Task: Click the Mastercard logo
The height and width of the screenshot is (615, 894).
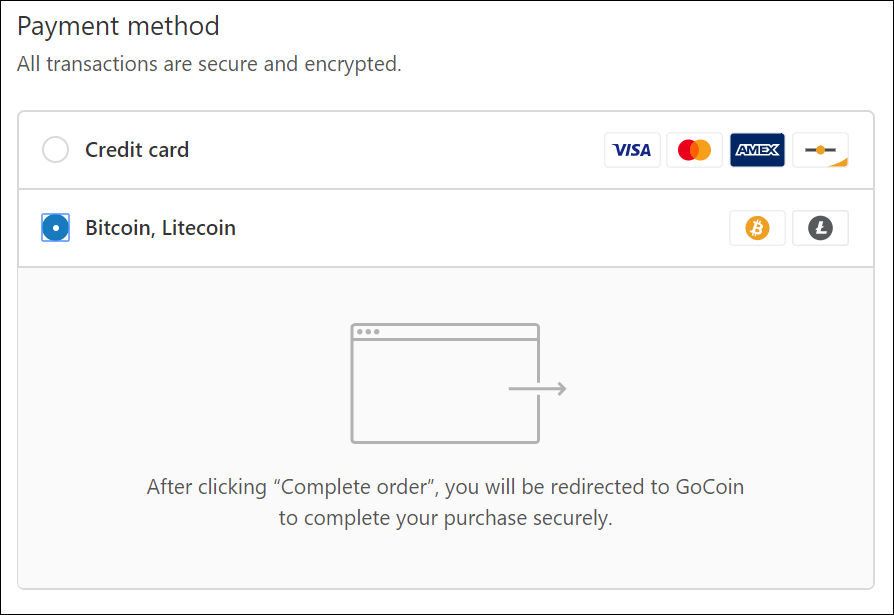Action: pos(694,150)
